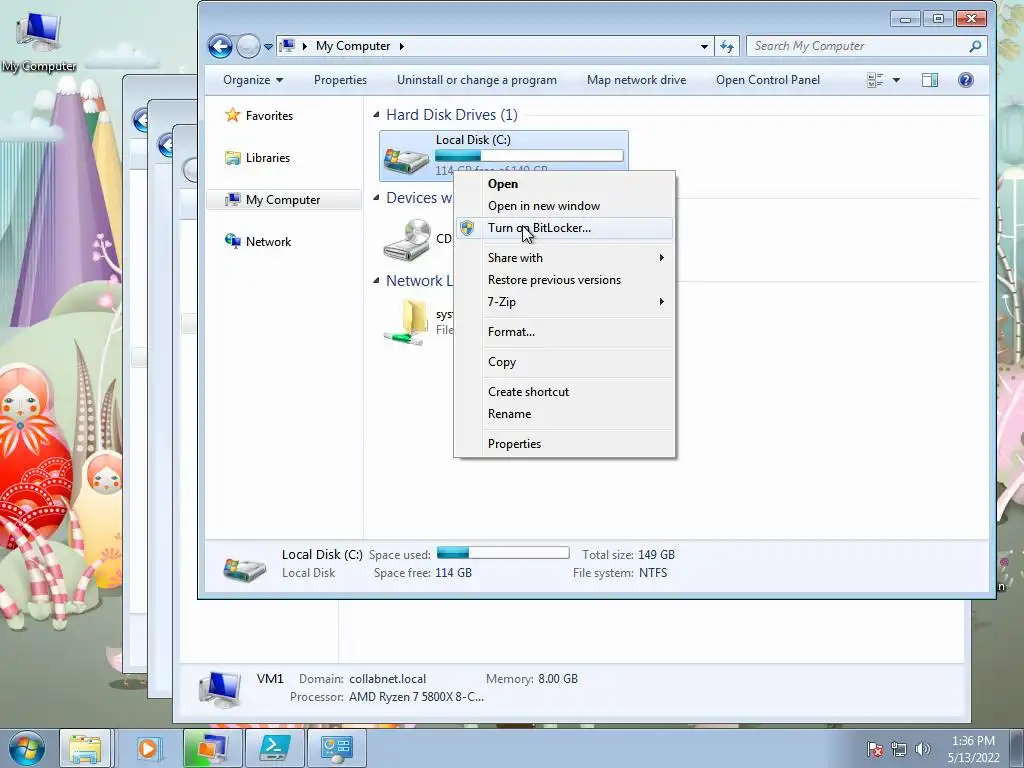This screenshot has height=768, width=1024.
Task: Click 114 GB space free text
Action: click(x=453, y=573)
